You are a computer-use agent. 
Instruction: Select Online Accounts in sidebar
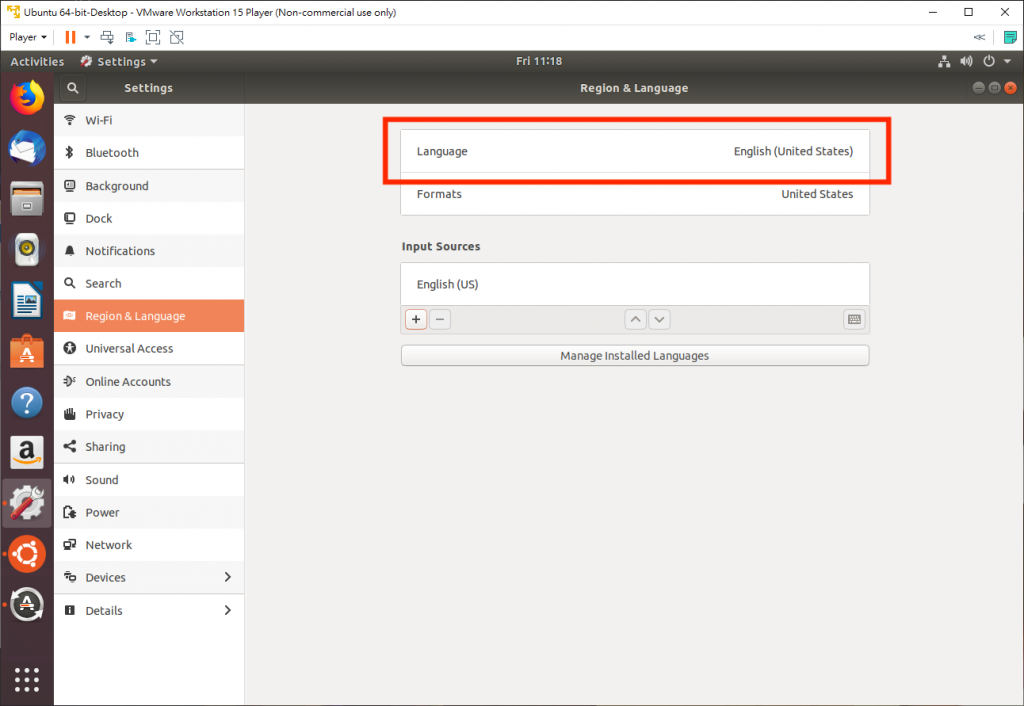tap(150, 381)
